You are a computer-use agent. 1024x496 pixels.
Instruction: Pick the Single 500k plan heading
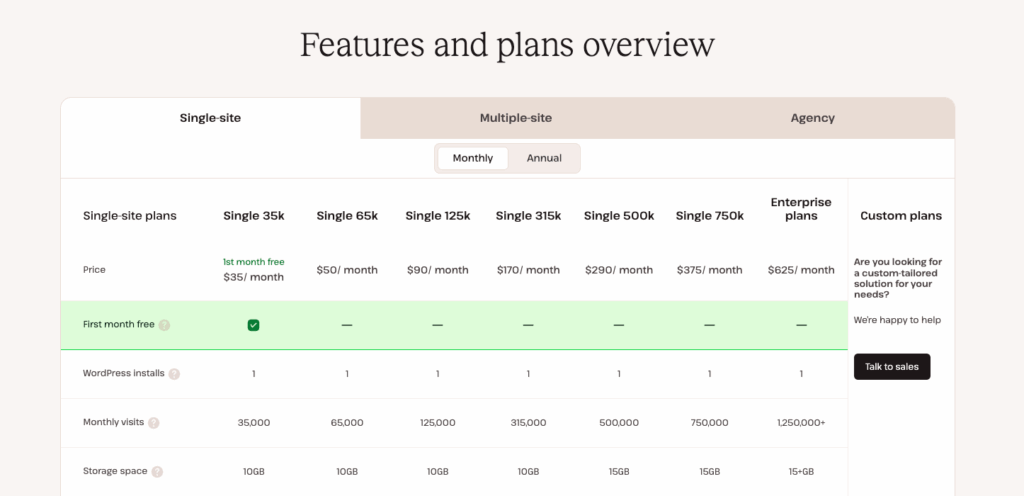point(619,216)
